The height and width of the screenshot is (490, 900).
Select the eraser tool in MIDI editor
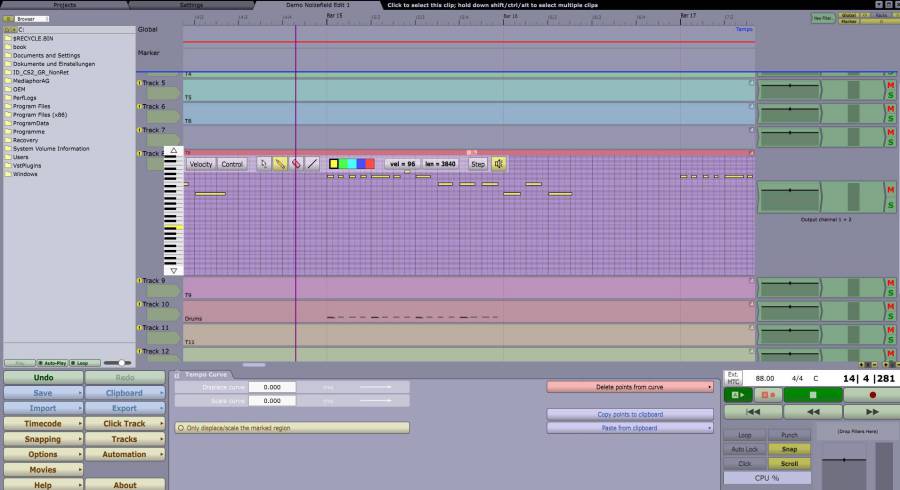296,164
